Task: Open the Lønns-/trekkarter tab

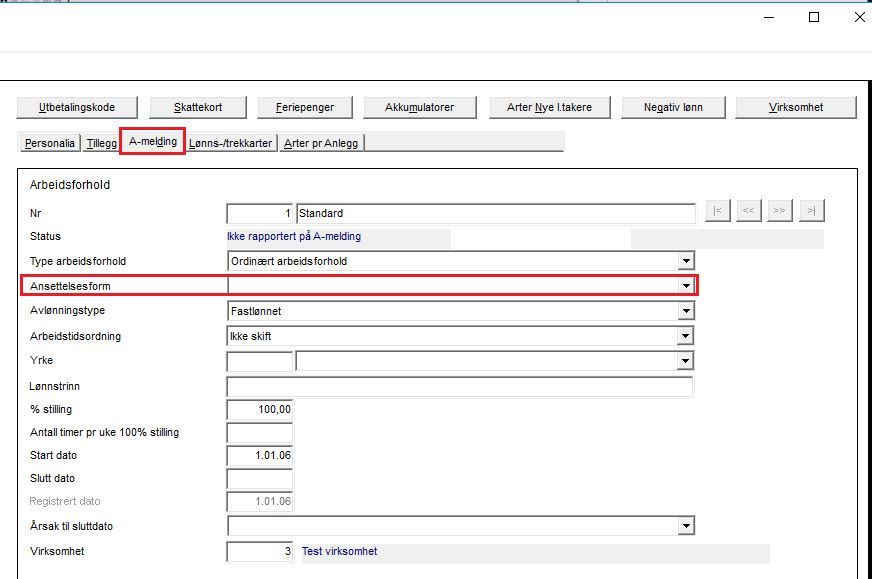Action: coord(230,143)
